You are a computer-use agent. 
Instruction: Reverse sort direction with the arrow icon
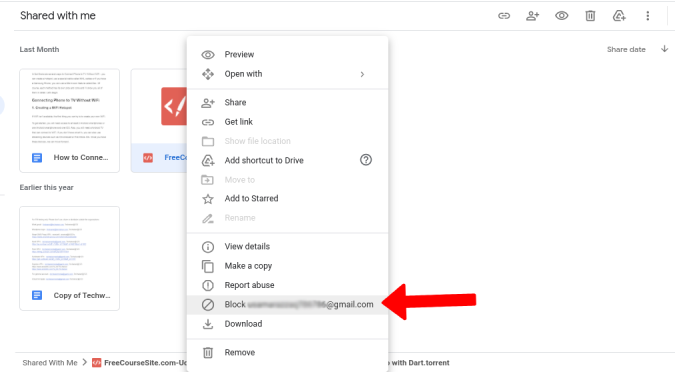click(x=664, y=49)
